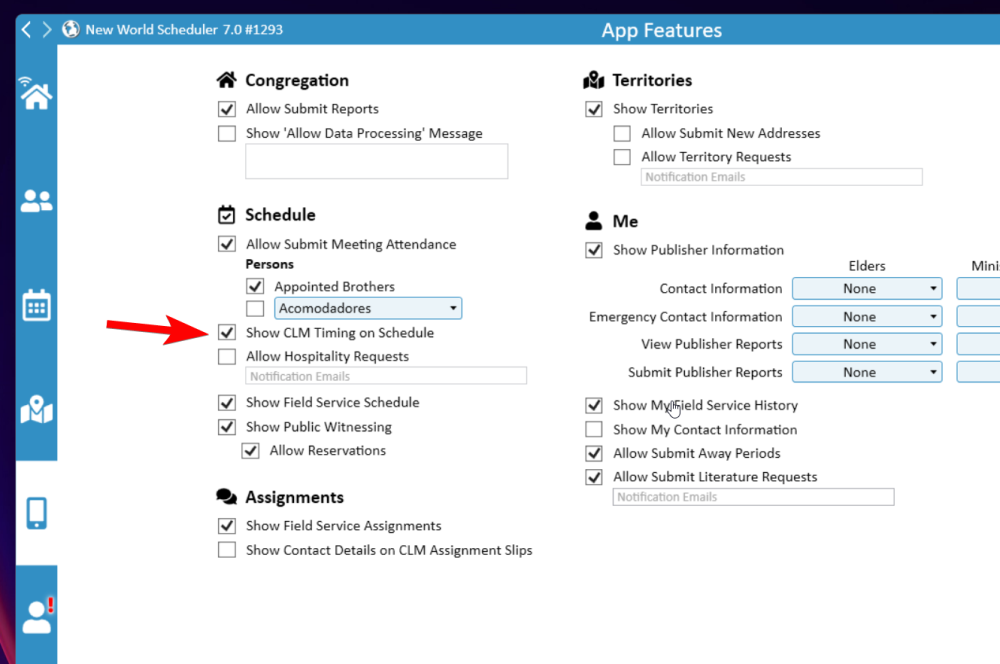The image size is (1000, 664).
Task: Expand Elders Contact Information dropdown
Action: [x=866, y=289]
